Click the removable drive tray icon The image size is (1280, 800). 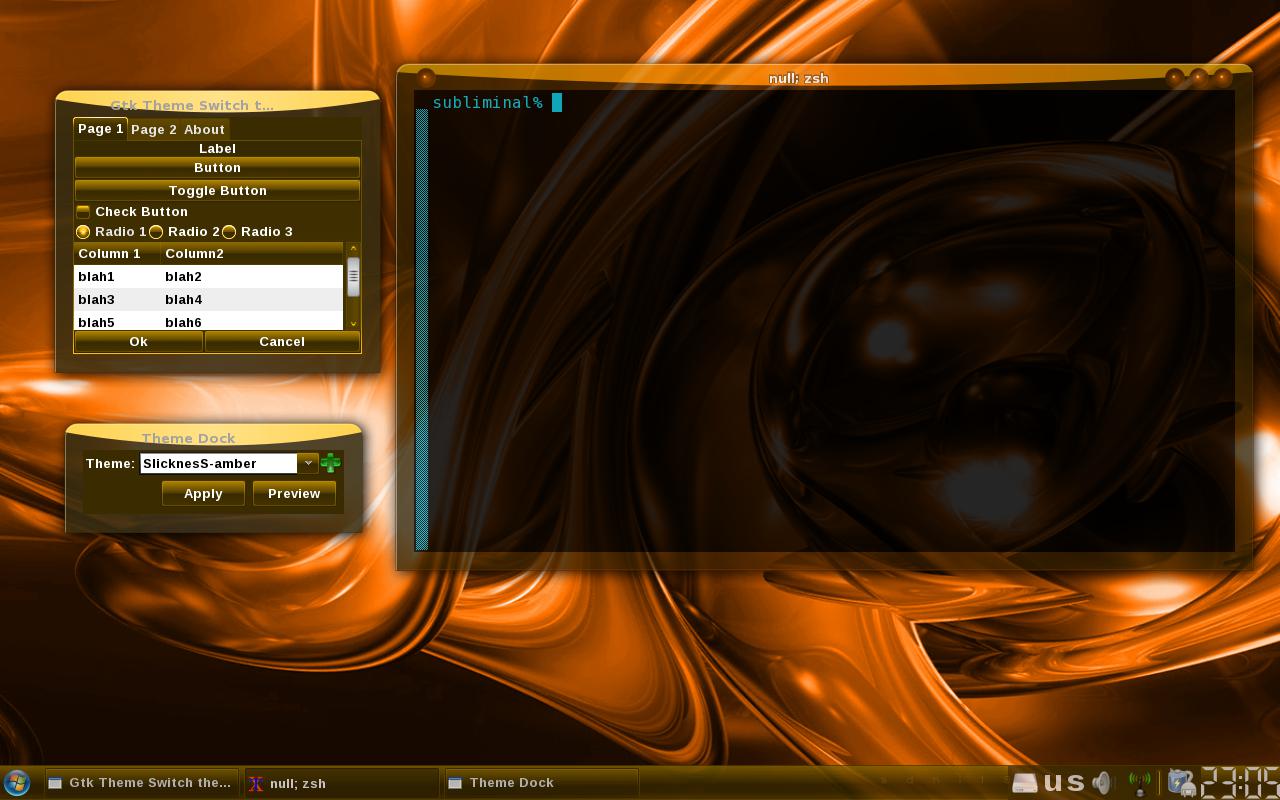(x=1025, y=783)
